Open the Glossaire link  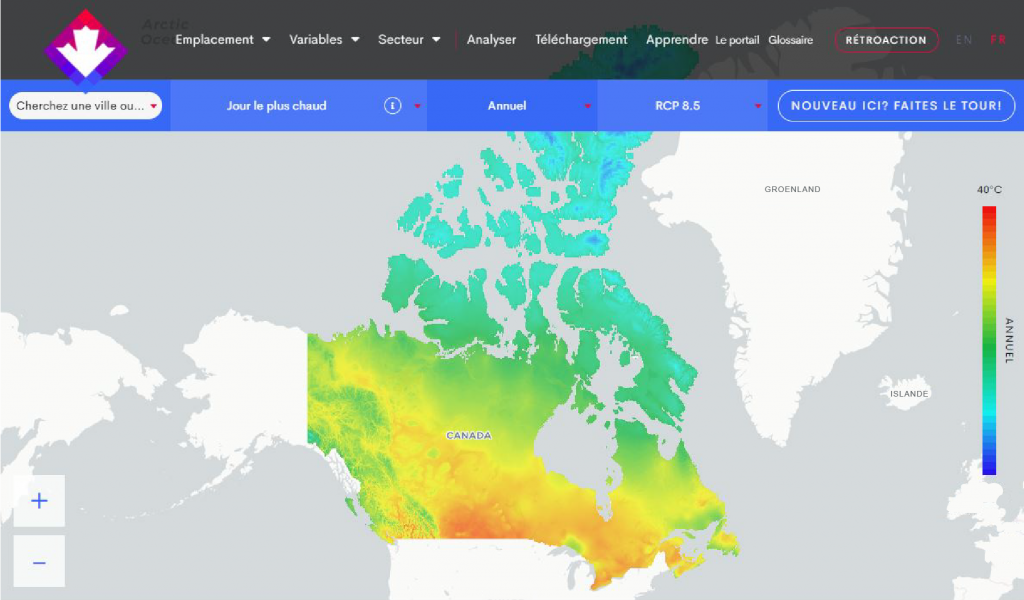(790, 40)
